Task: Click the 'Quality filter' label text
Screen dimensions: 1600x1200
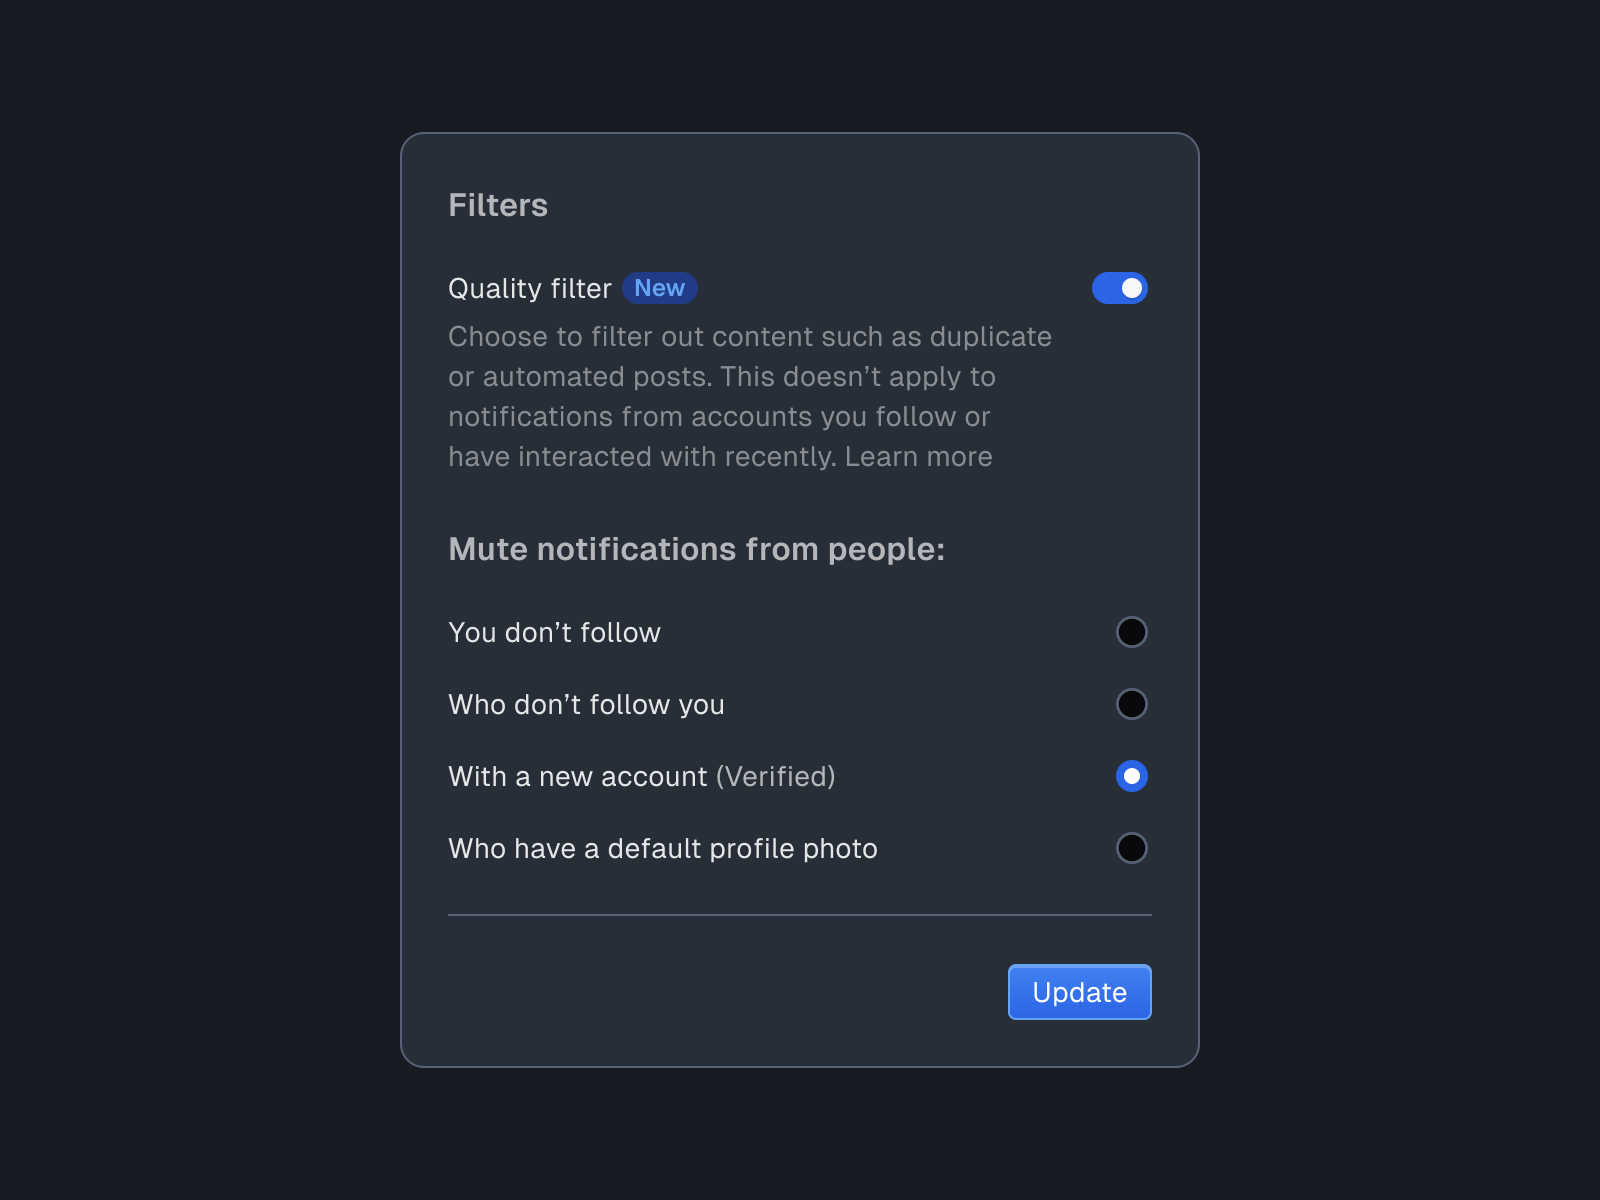Action: click(x=529, y=288)
